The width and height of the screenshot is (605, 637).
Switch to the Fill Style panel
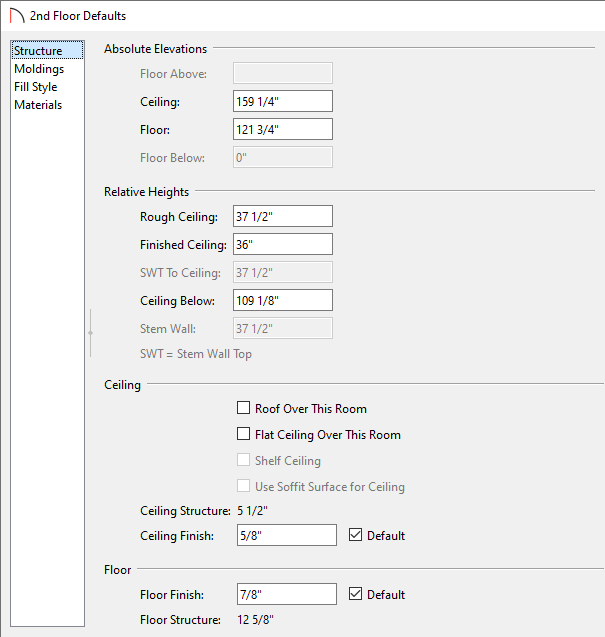point(36,87)
